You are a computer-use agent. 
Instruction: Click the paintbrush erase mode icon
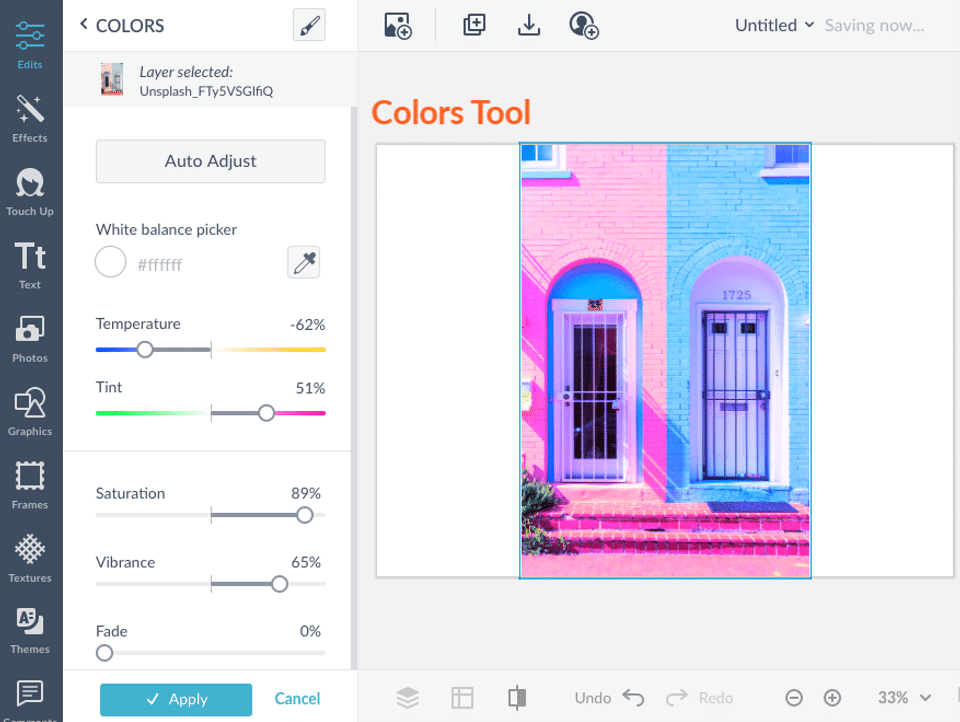pyautogui.click(x=309, y=25)
